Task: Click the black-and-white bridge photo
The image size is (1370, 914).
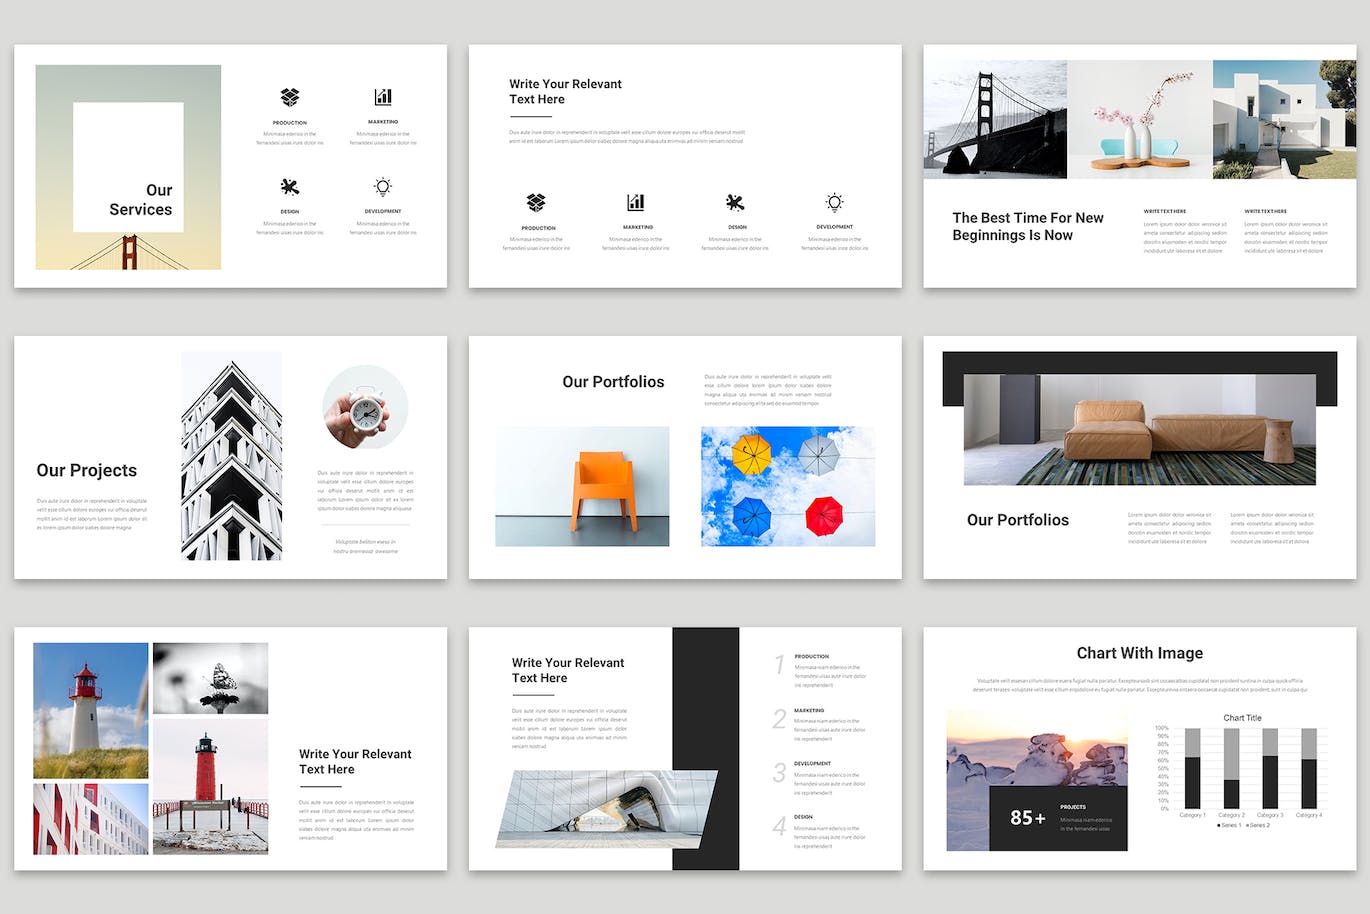Action: 995,119
